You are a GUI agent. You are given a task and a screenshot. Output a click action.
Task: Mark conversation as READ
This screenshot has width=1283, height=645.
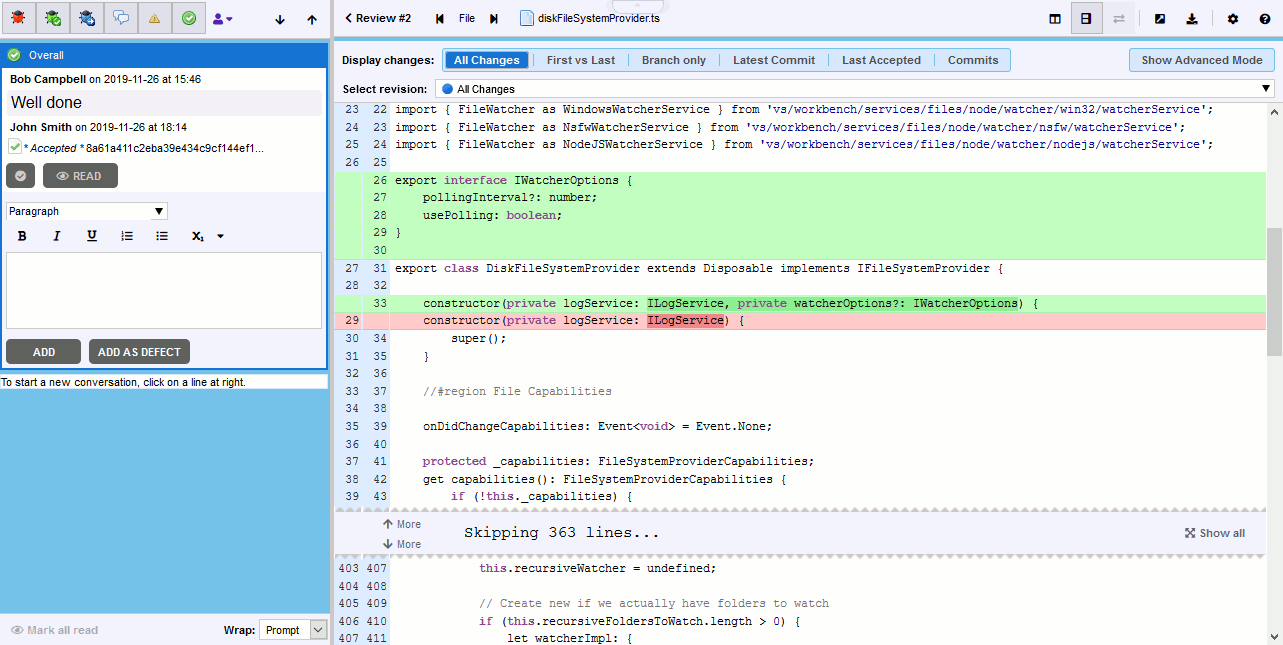[x=80, y=176]
